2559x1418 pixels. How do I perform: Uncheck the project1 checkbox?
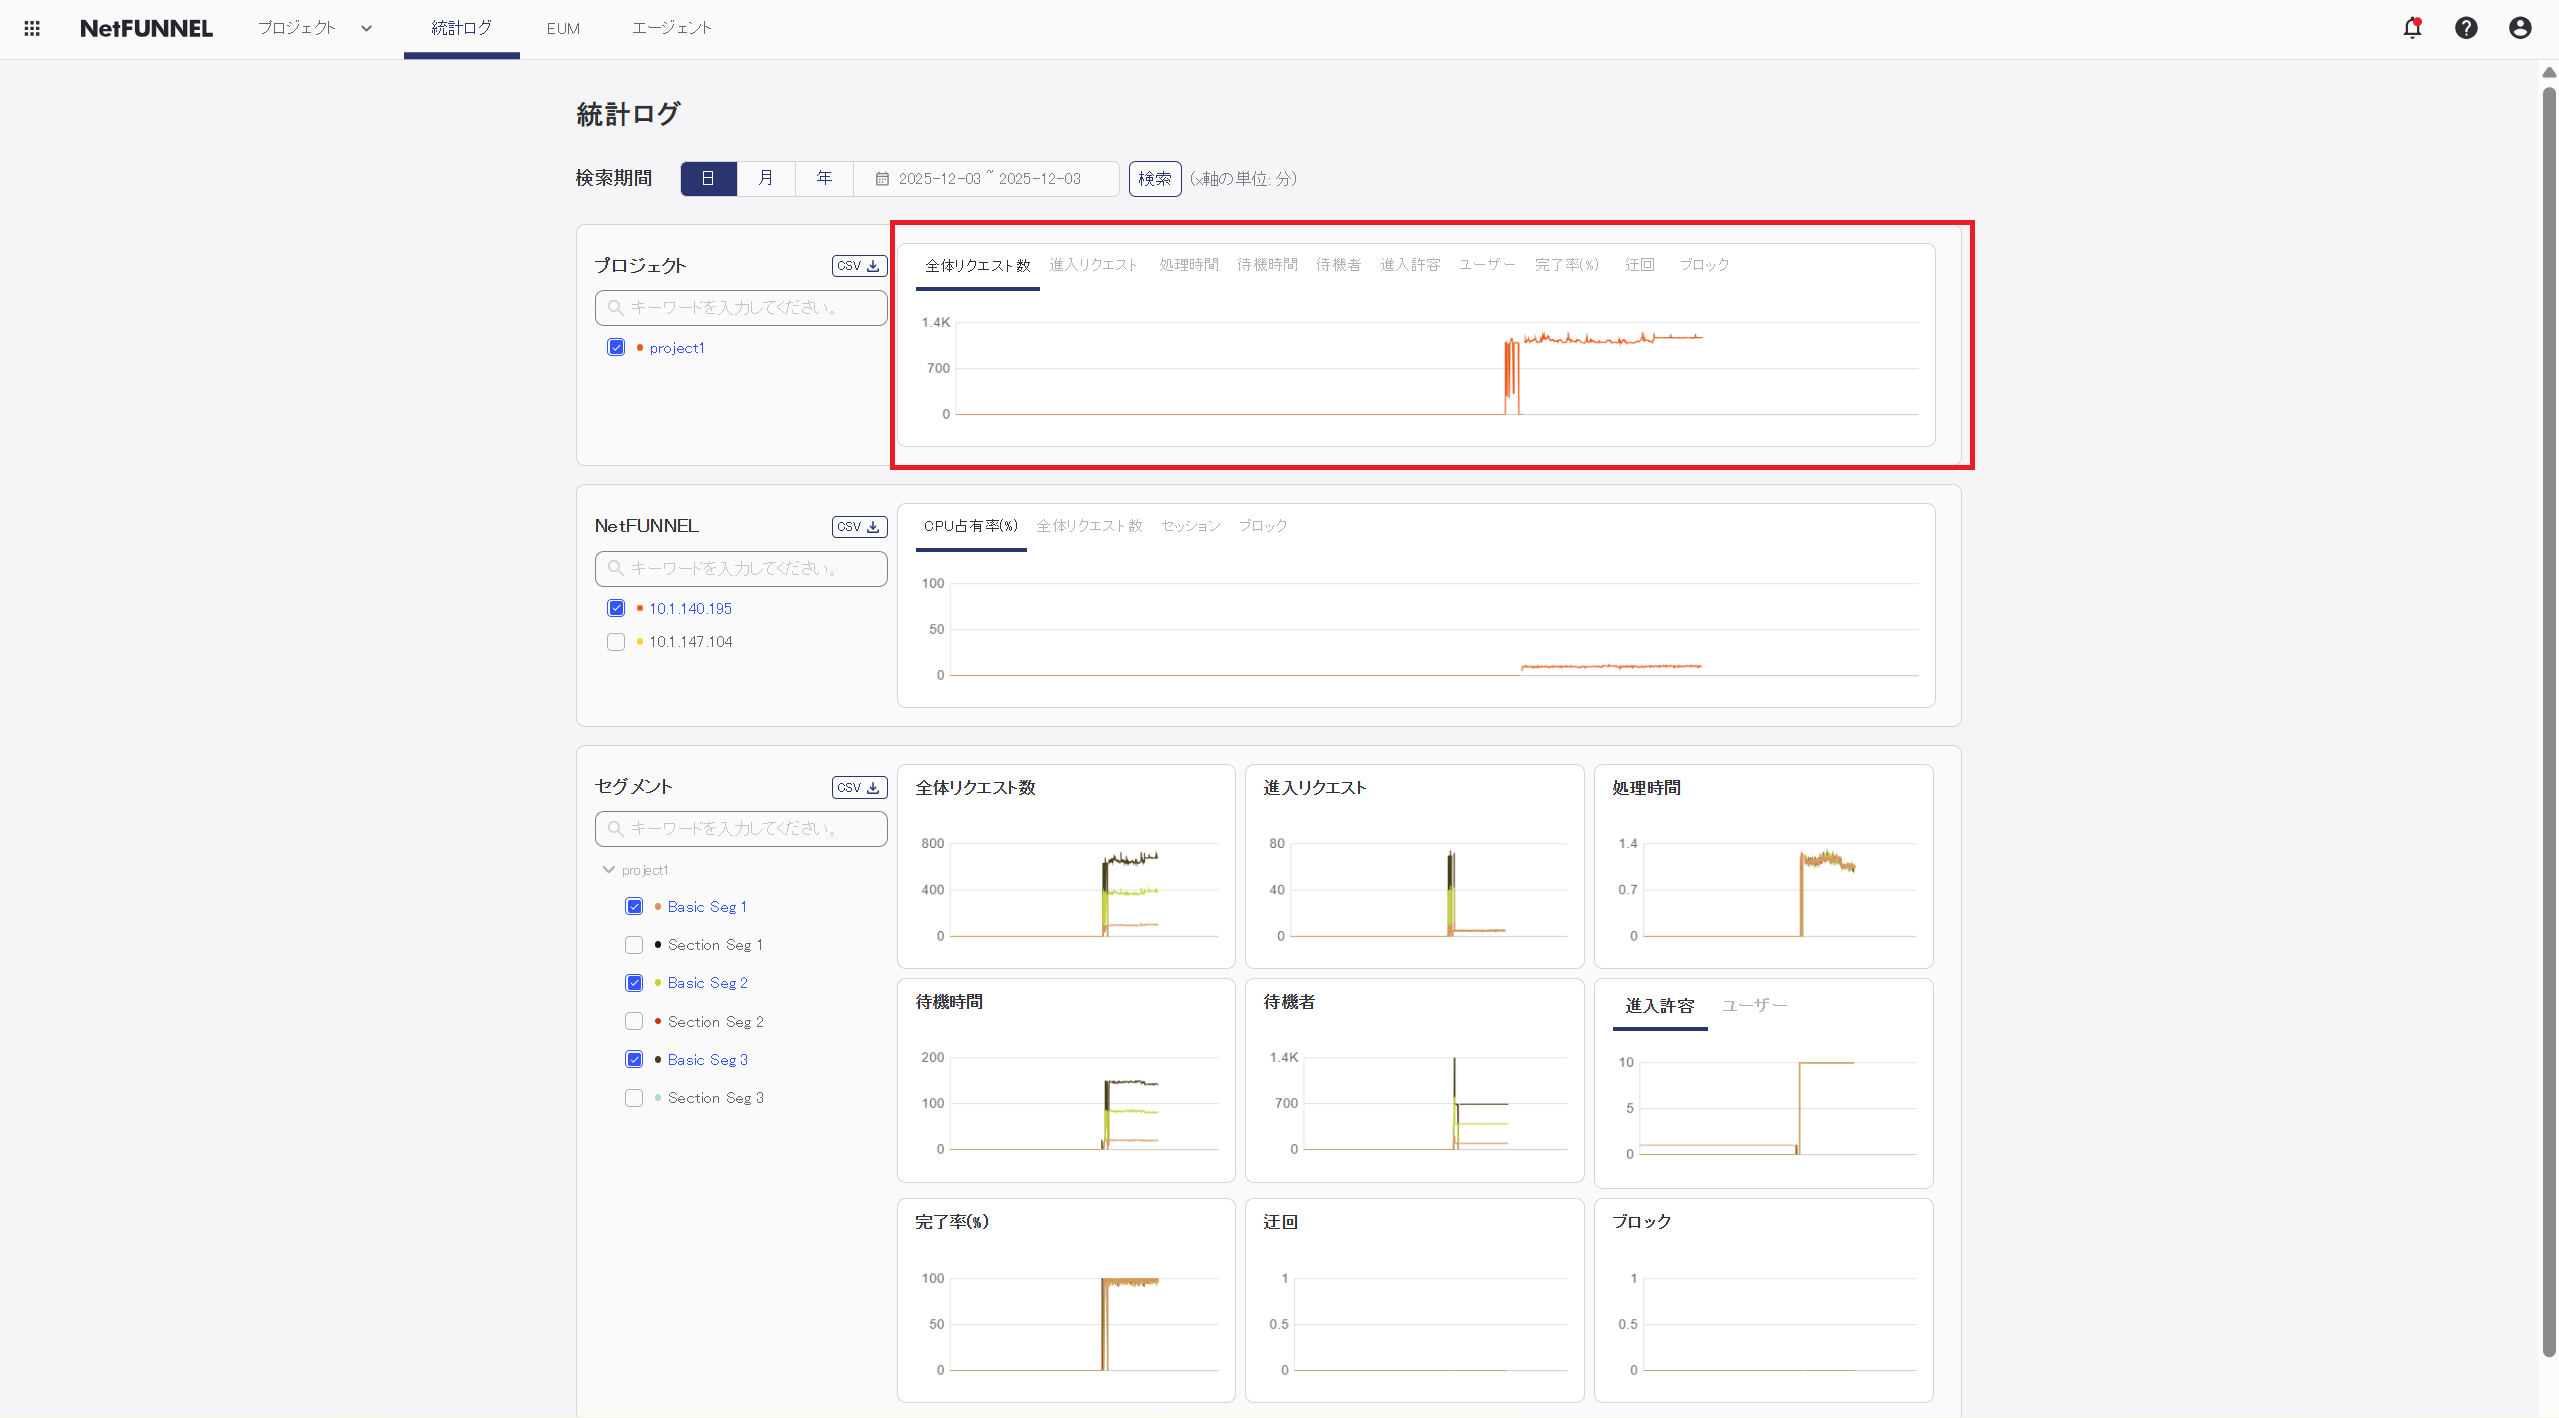pos(616,348)
